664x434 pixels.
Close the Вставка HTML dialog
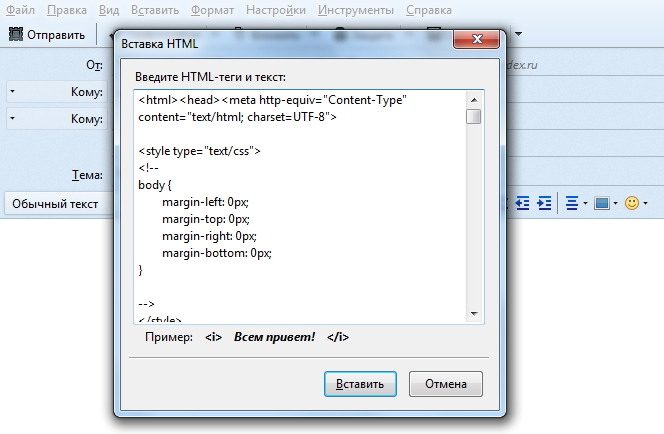pyautogui.click(x=477, y=41)
